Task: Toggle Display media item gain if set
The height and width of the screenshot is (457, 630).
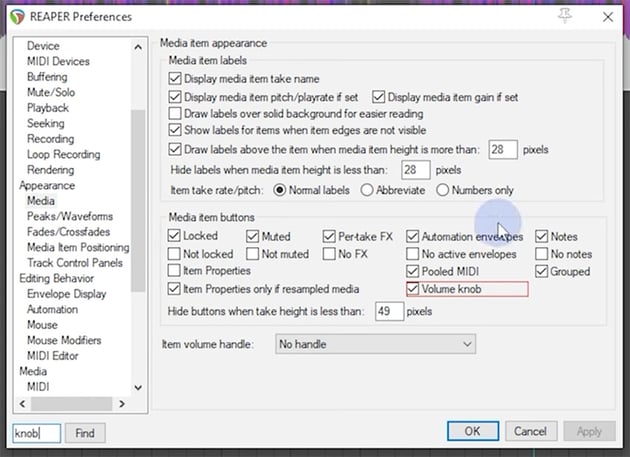Action: coord(378,97)
